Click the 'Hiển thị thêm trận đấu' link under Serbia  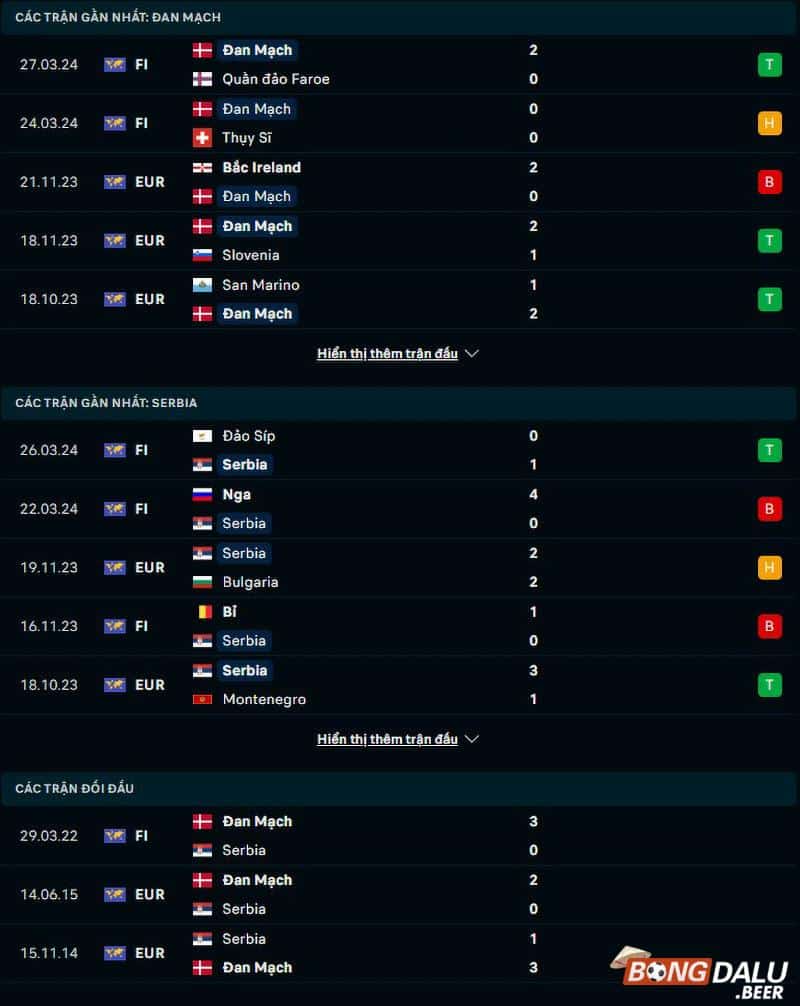387,739
